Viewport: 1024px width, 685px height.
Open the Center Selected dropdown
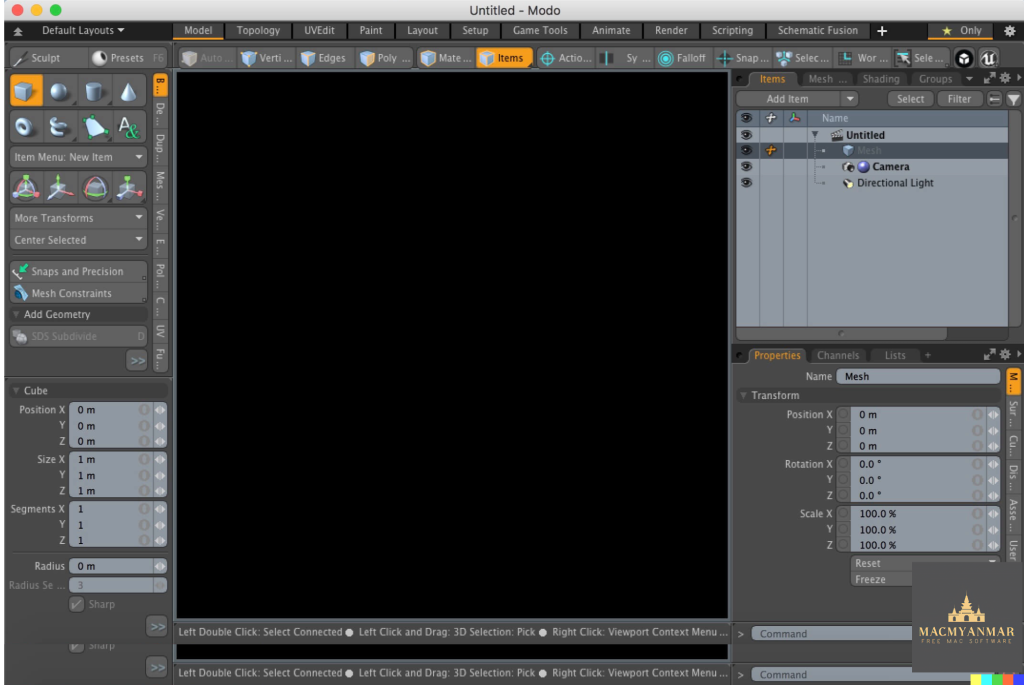(x=78, y=240)
